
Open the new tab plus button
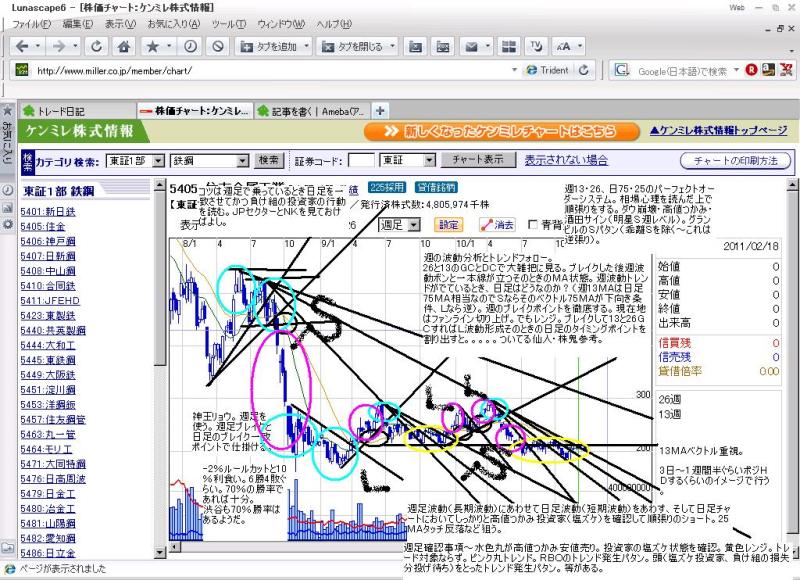coord(380,110)
